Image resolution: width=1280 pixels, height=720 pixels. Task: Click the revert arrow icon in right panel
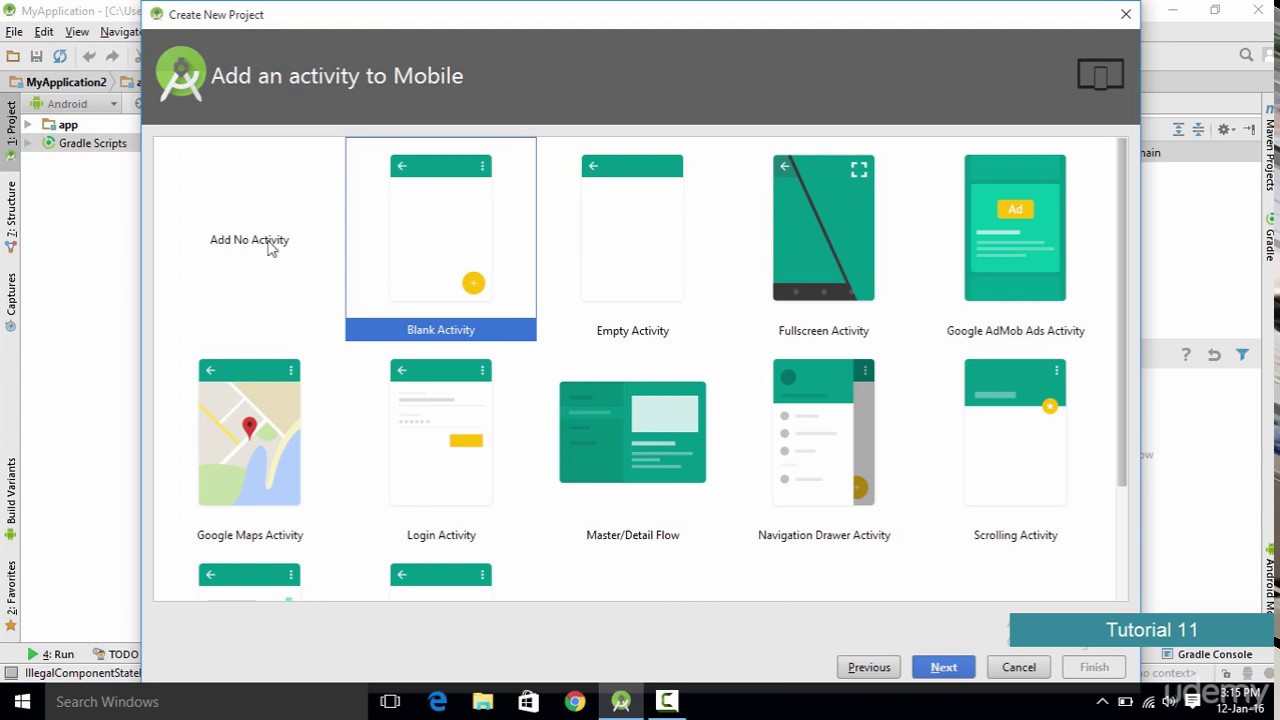[1214, 355]
